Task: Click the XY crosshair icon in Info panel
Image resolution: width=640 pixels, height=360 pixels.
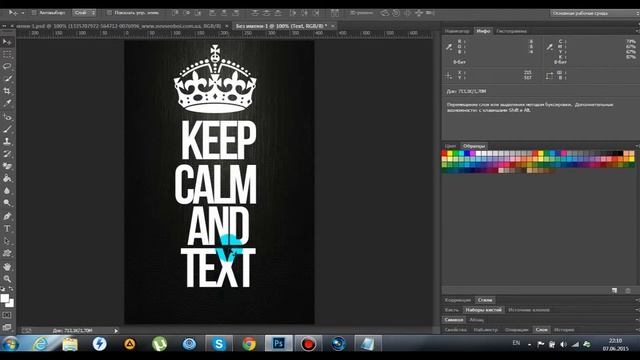Action: point(449,76)
